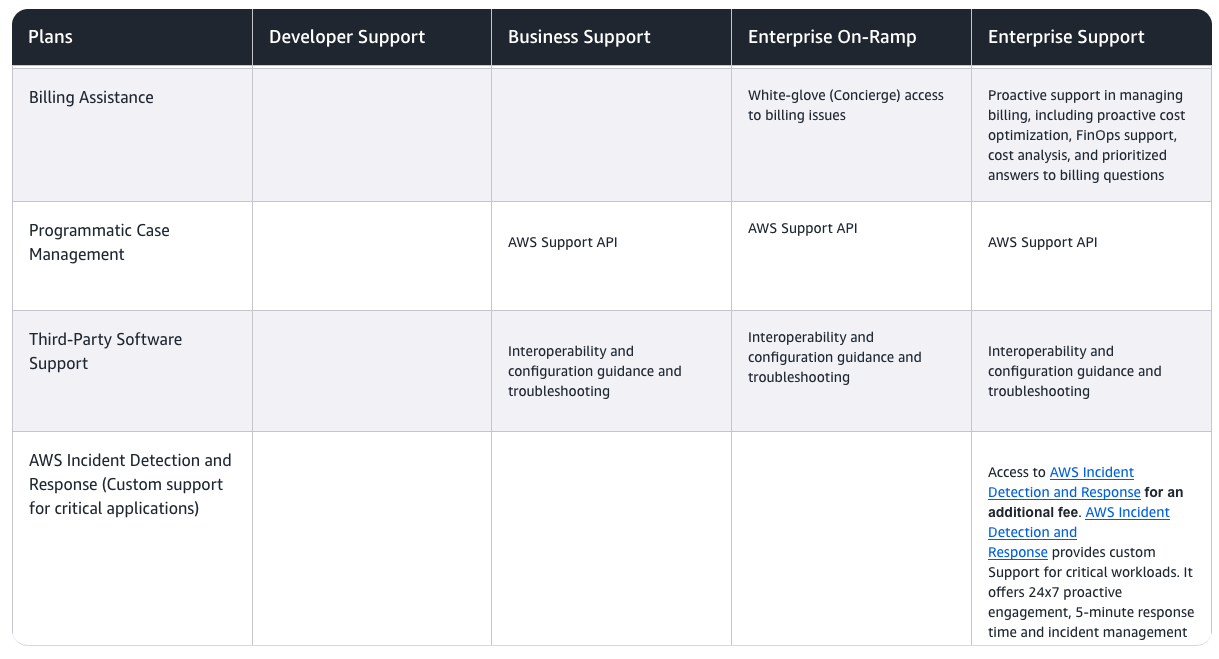Screen dimensions: 1219x659
Task: Click Interoperability guidance text under Enterprise On-Ramp
Action: coord(834,357)
